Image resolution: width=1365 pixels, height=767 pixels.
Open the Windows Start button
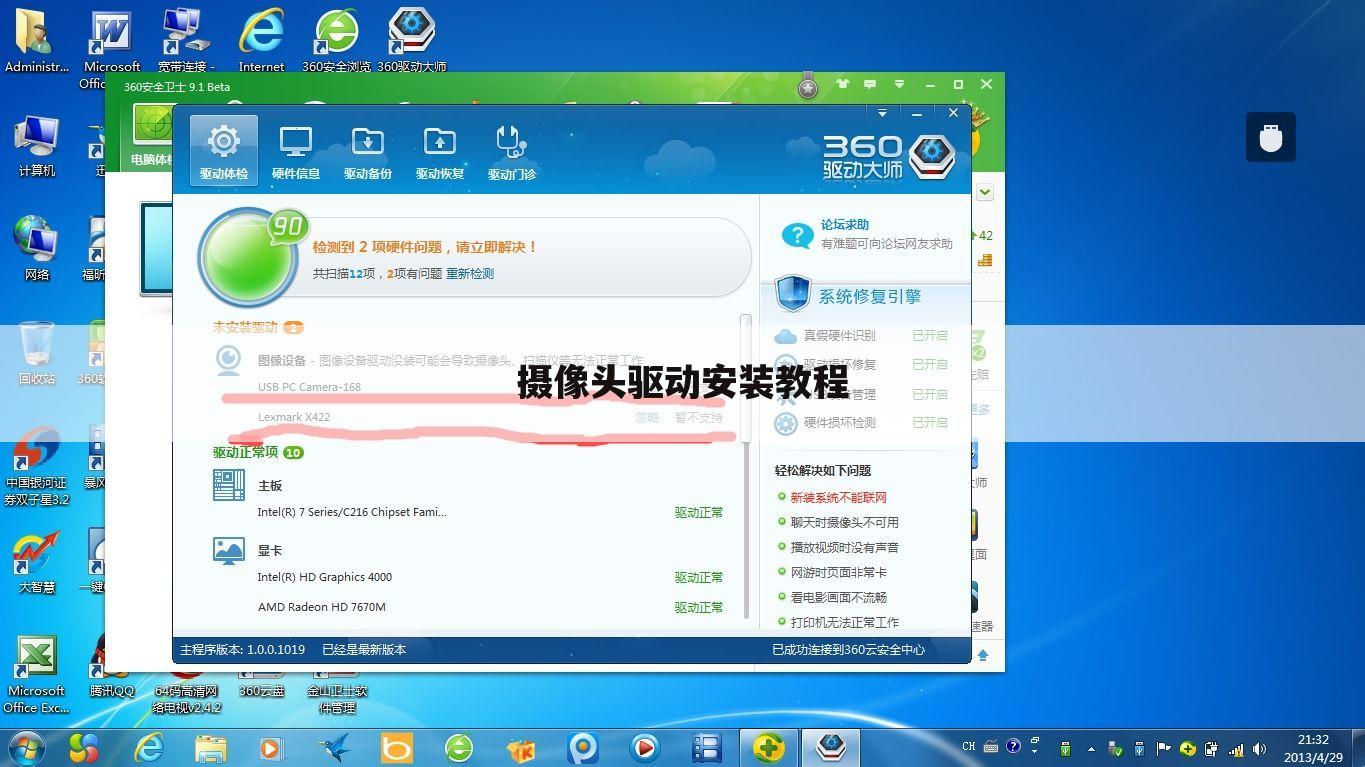(x=25, y=747)
